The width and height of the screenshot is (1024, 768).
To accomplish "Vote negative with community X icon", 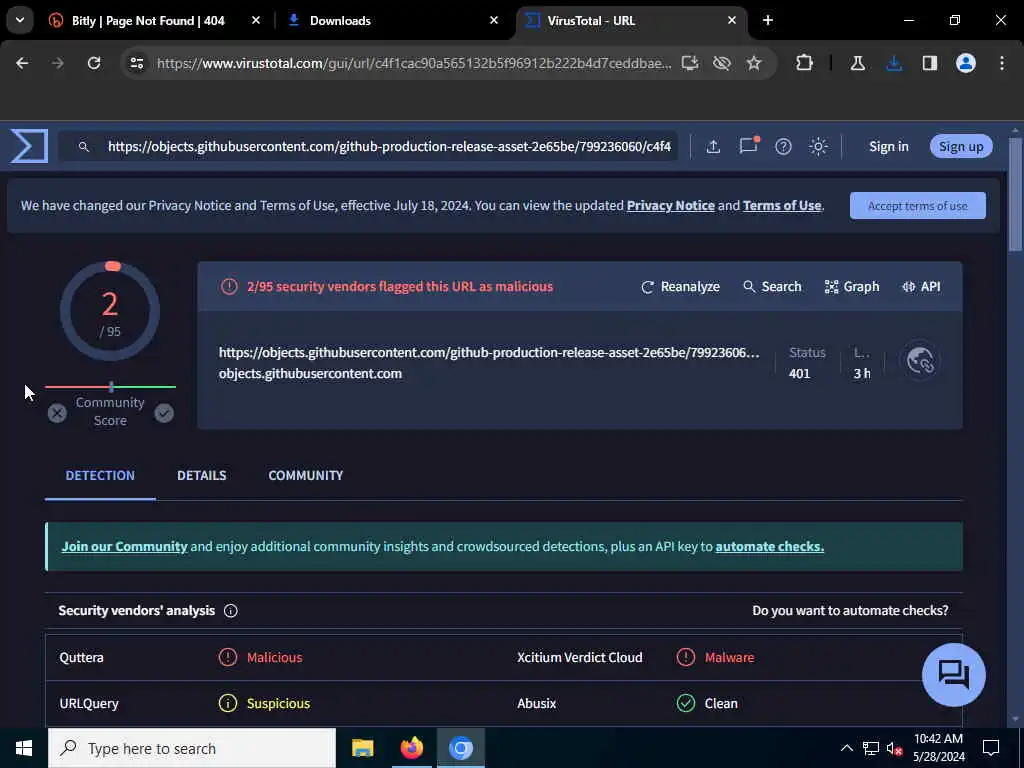I will click(57, 413).
